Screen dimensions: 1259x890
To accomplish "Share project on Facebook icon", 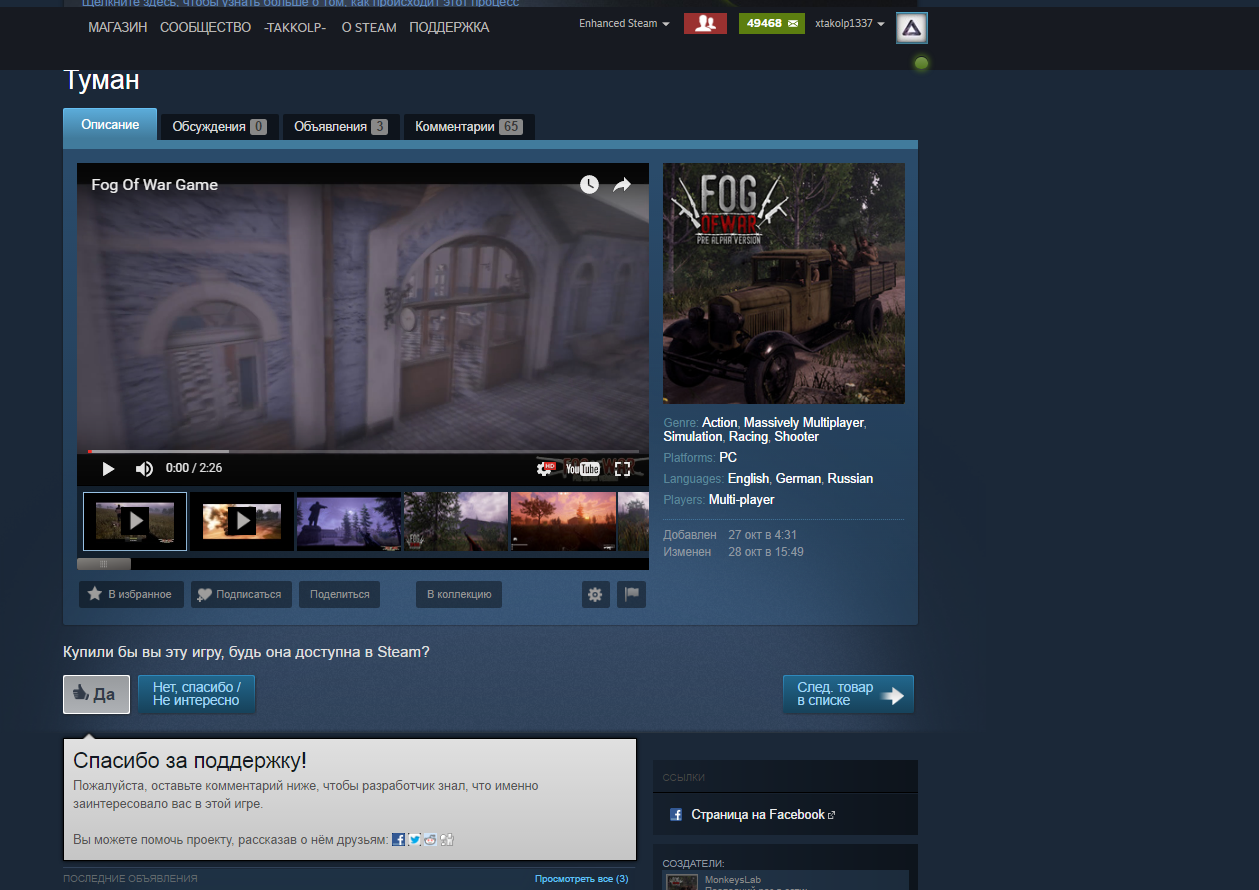I will [x=398, y=839].
